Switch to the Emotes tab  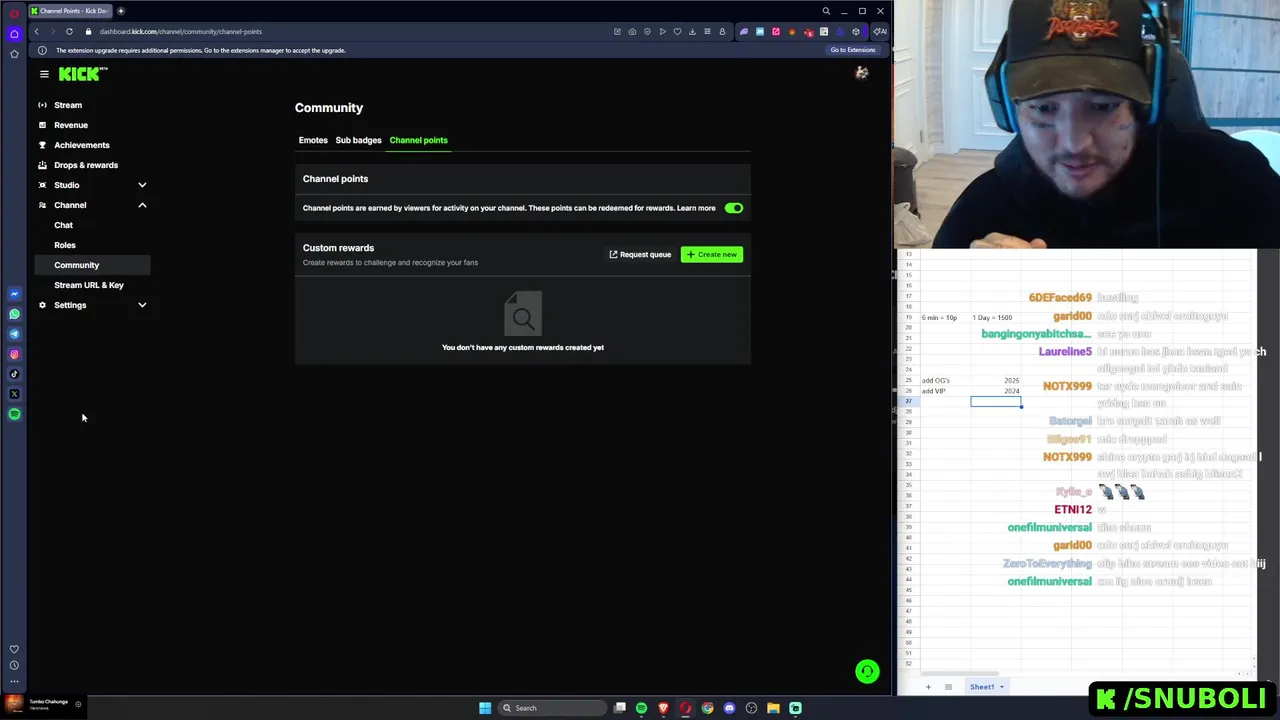(x=313, y=140)
